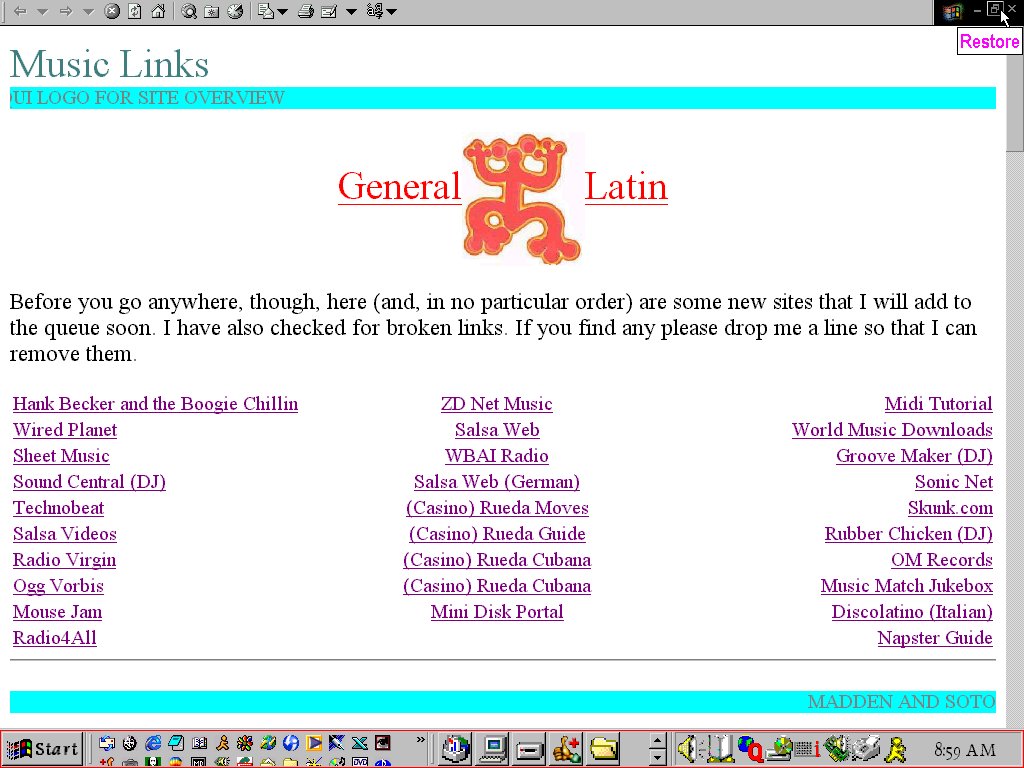The width and height of the screenshot is (1024, 768).
Task: Follow the Latin music links heading
Action: click(625, 187)
